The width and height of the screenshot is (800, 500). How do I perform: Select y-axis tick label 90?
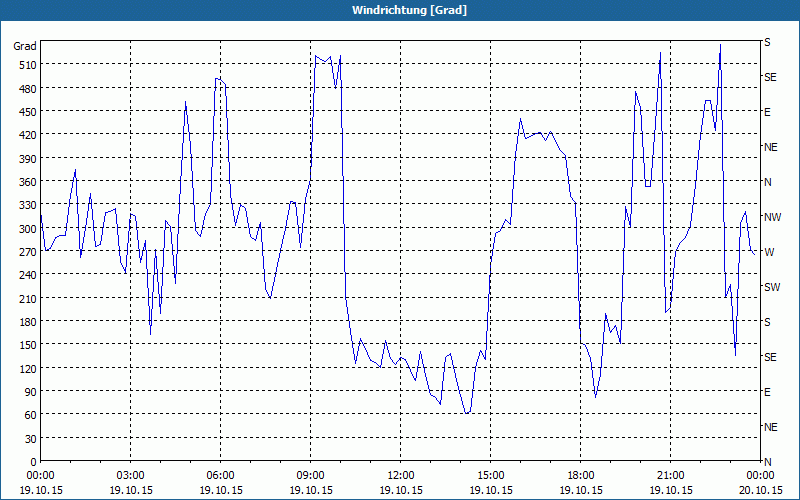[31, 392]
